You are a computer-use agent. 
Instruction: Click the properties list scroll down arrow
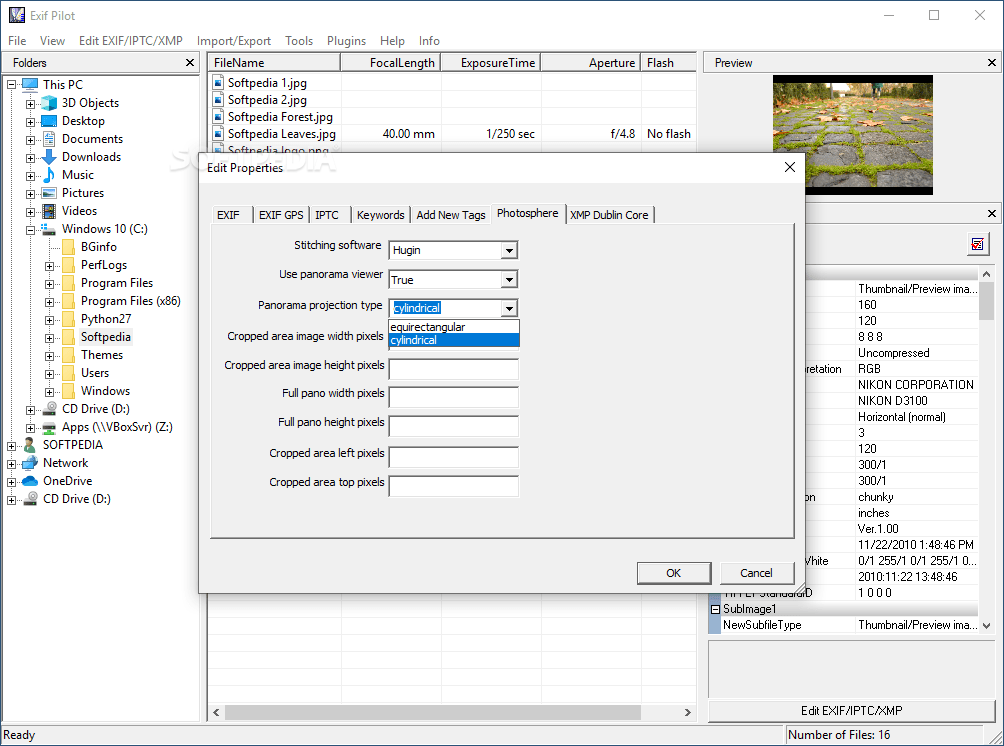click(x=987, y=626)
